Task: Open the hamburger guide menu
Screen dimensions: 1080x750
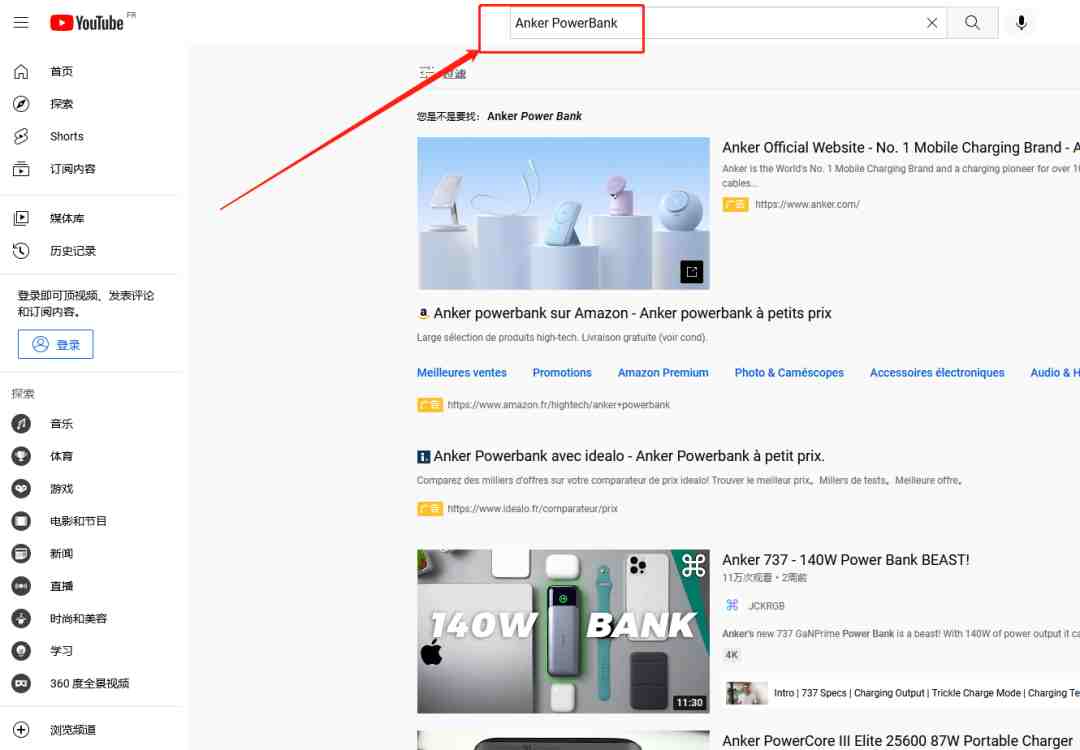Action: coord(21,23)
